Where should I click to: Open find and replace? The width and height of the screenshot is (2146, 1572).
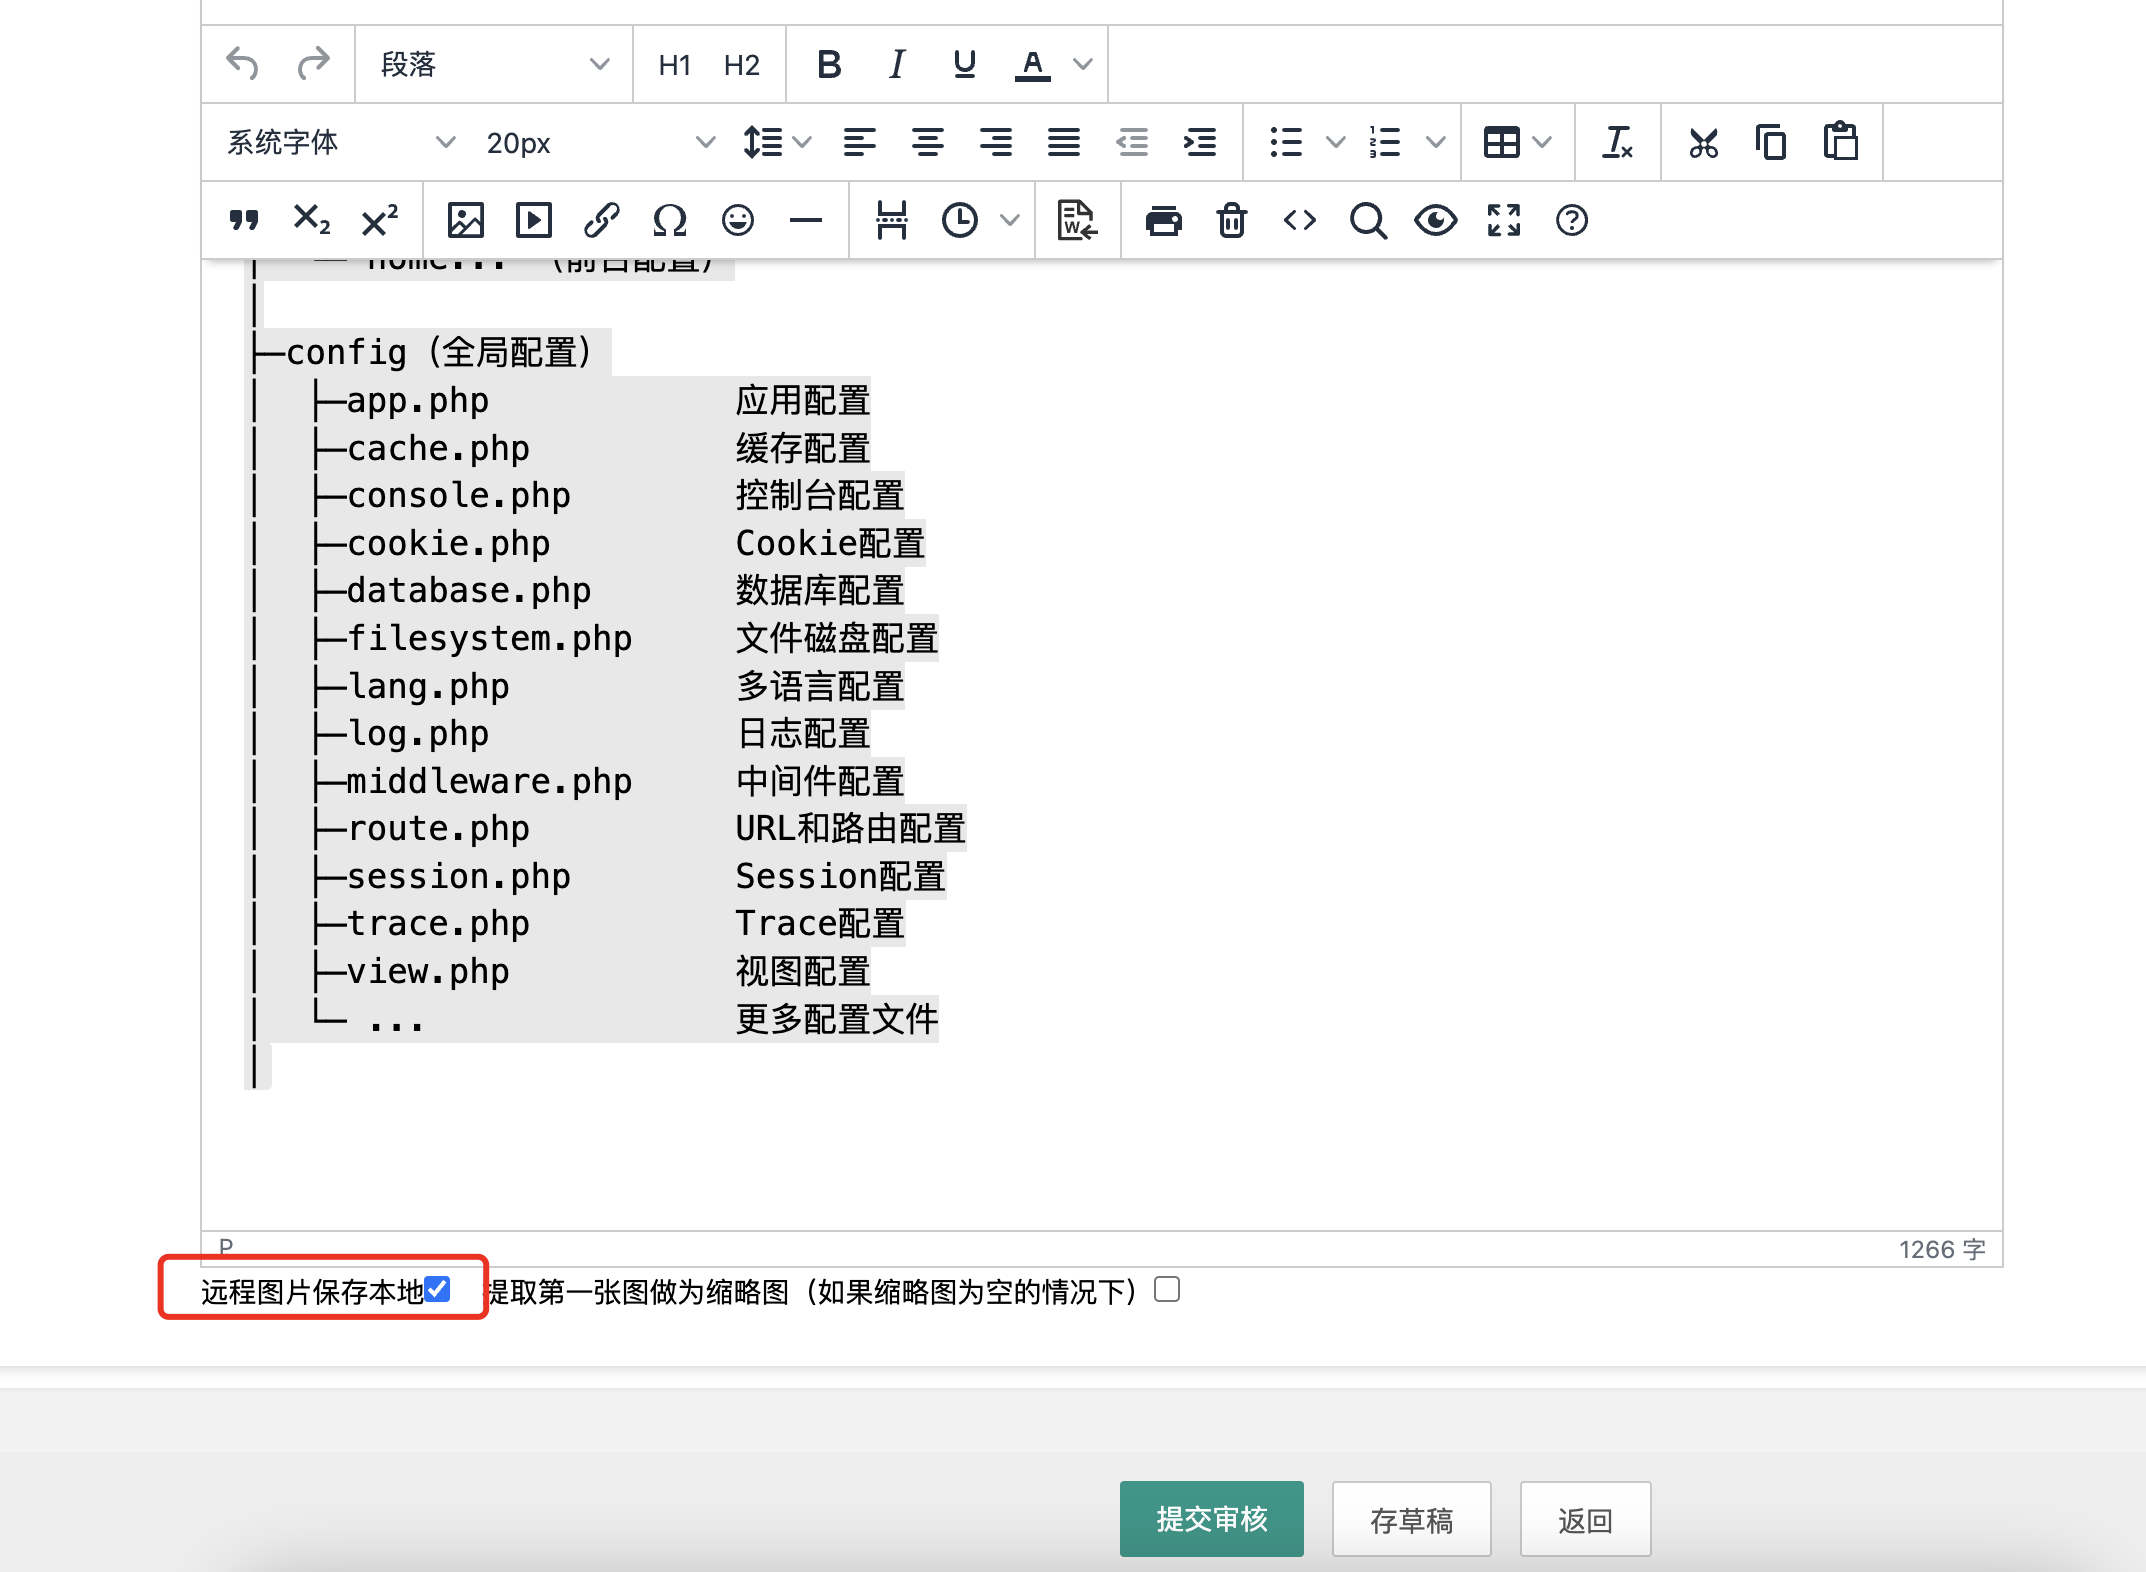pyautogui.click(x=1367, y=220)
